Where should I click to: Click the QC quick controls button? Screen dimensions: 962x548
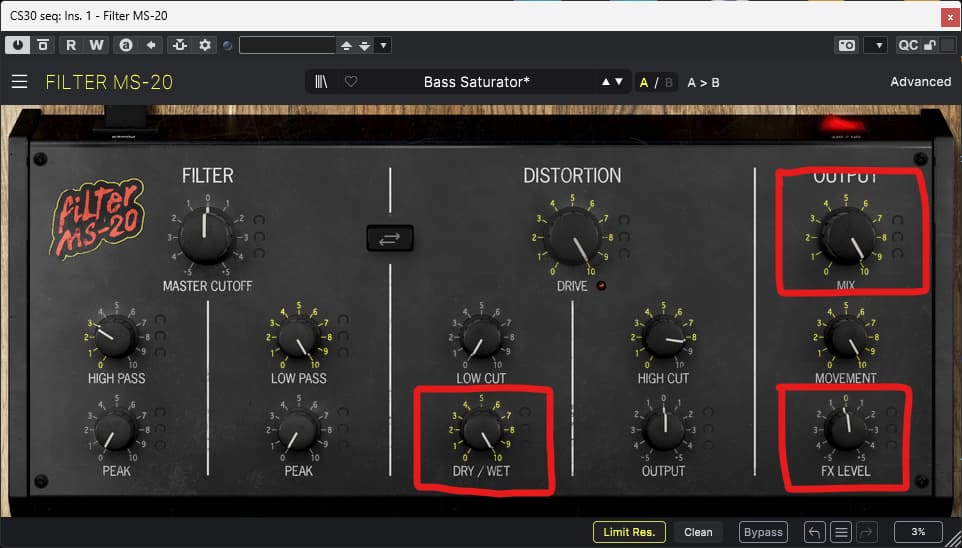(x=907, y=45)
